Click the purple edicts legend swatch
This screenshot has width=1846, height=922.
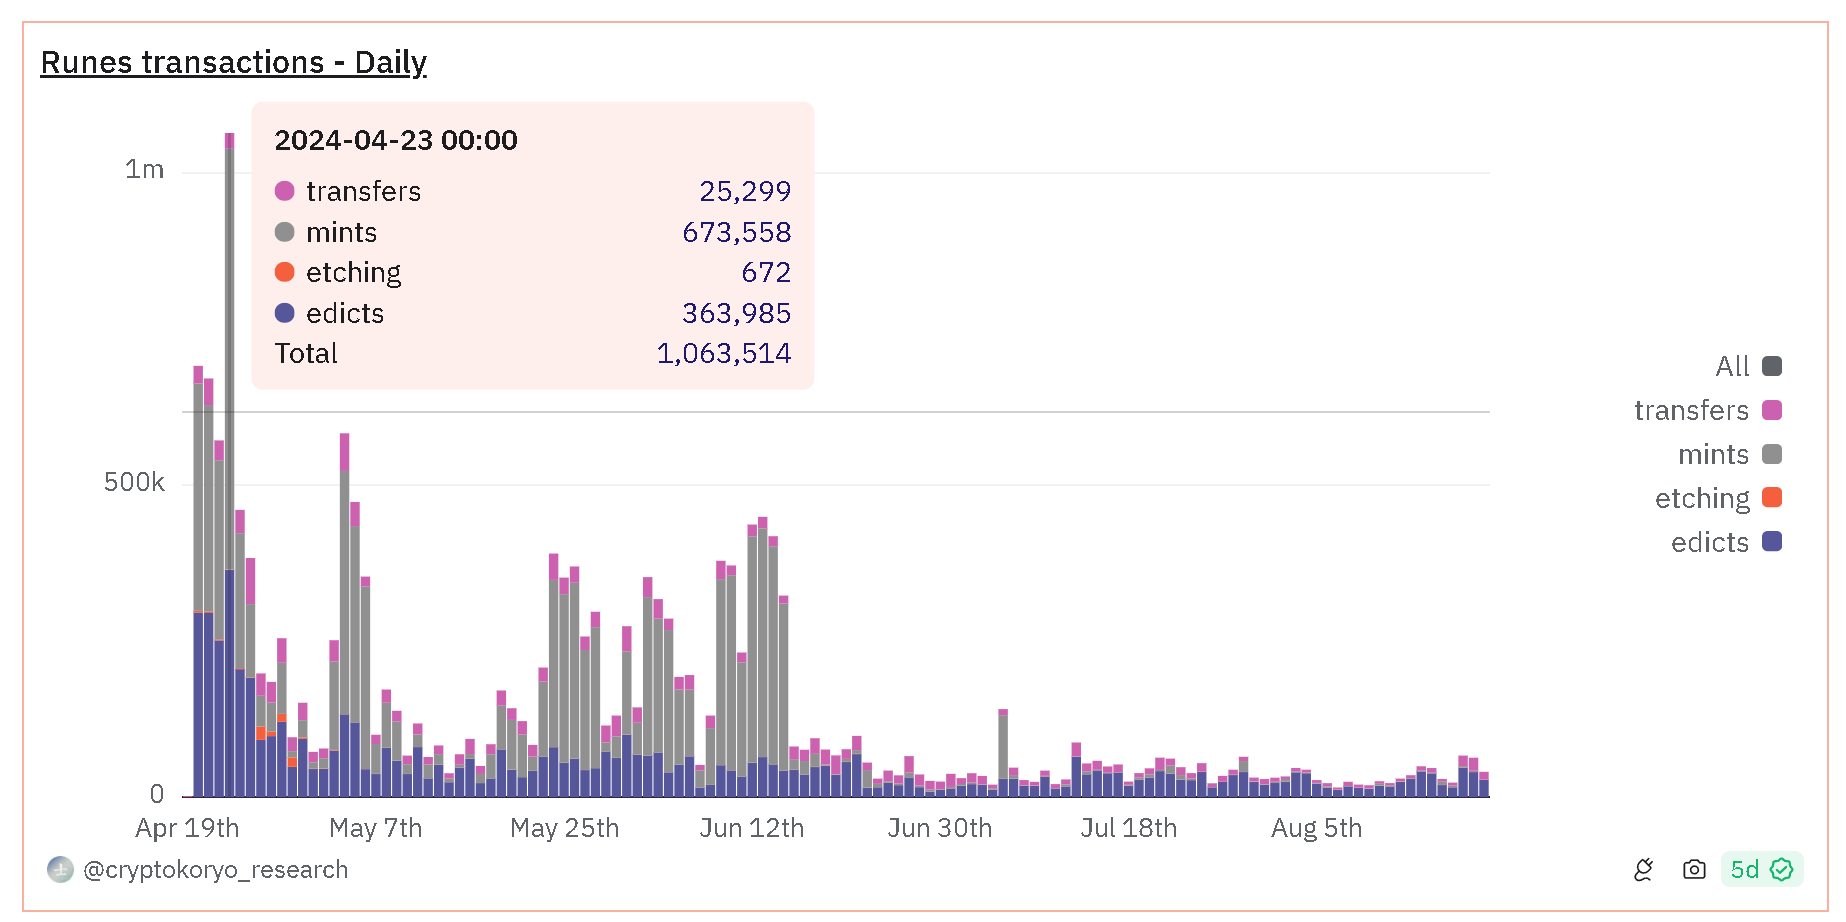[1771, 542]
